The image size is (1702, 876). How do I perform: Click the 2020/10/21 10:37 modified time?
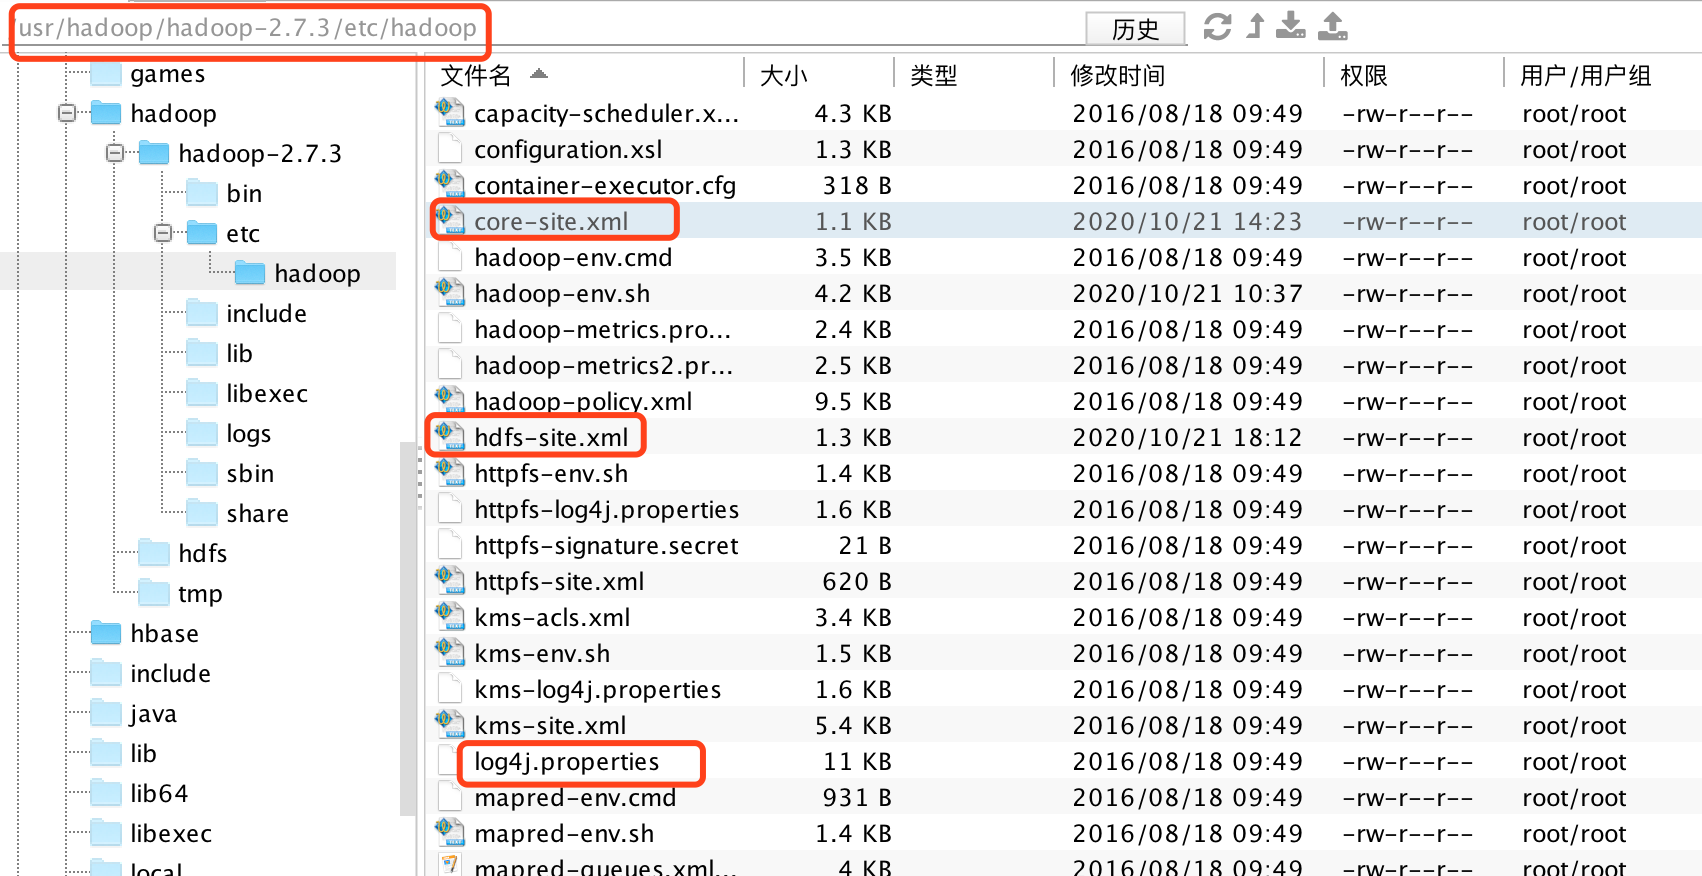[1187, 294]
